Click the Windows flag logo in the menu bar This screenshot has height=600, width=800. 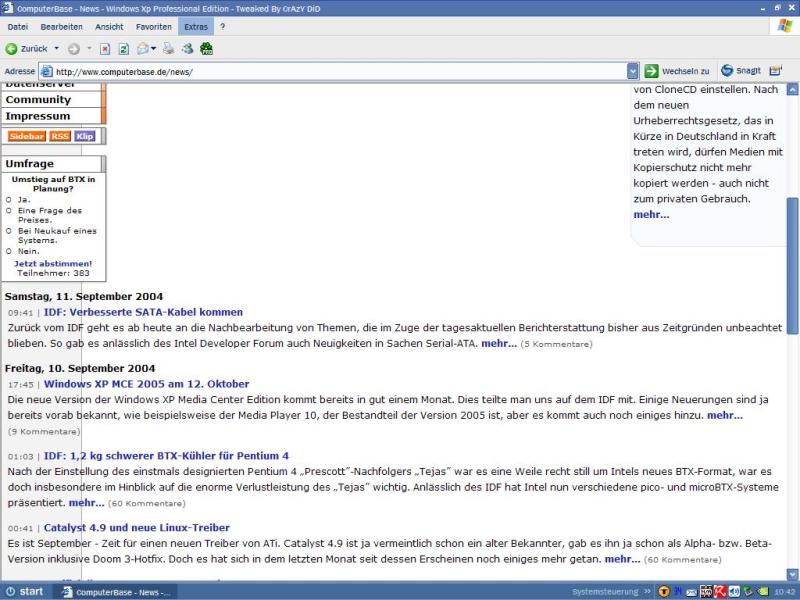786,26
